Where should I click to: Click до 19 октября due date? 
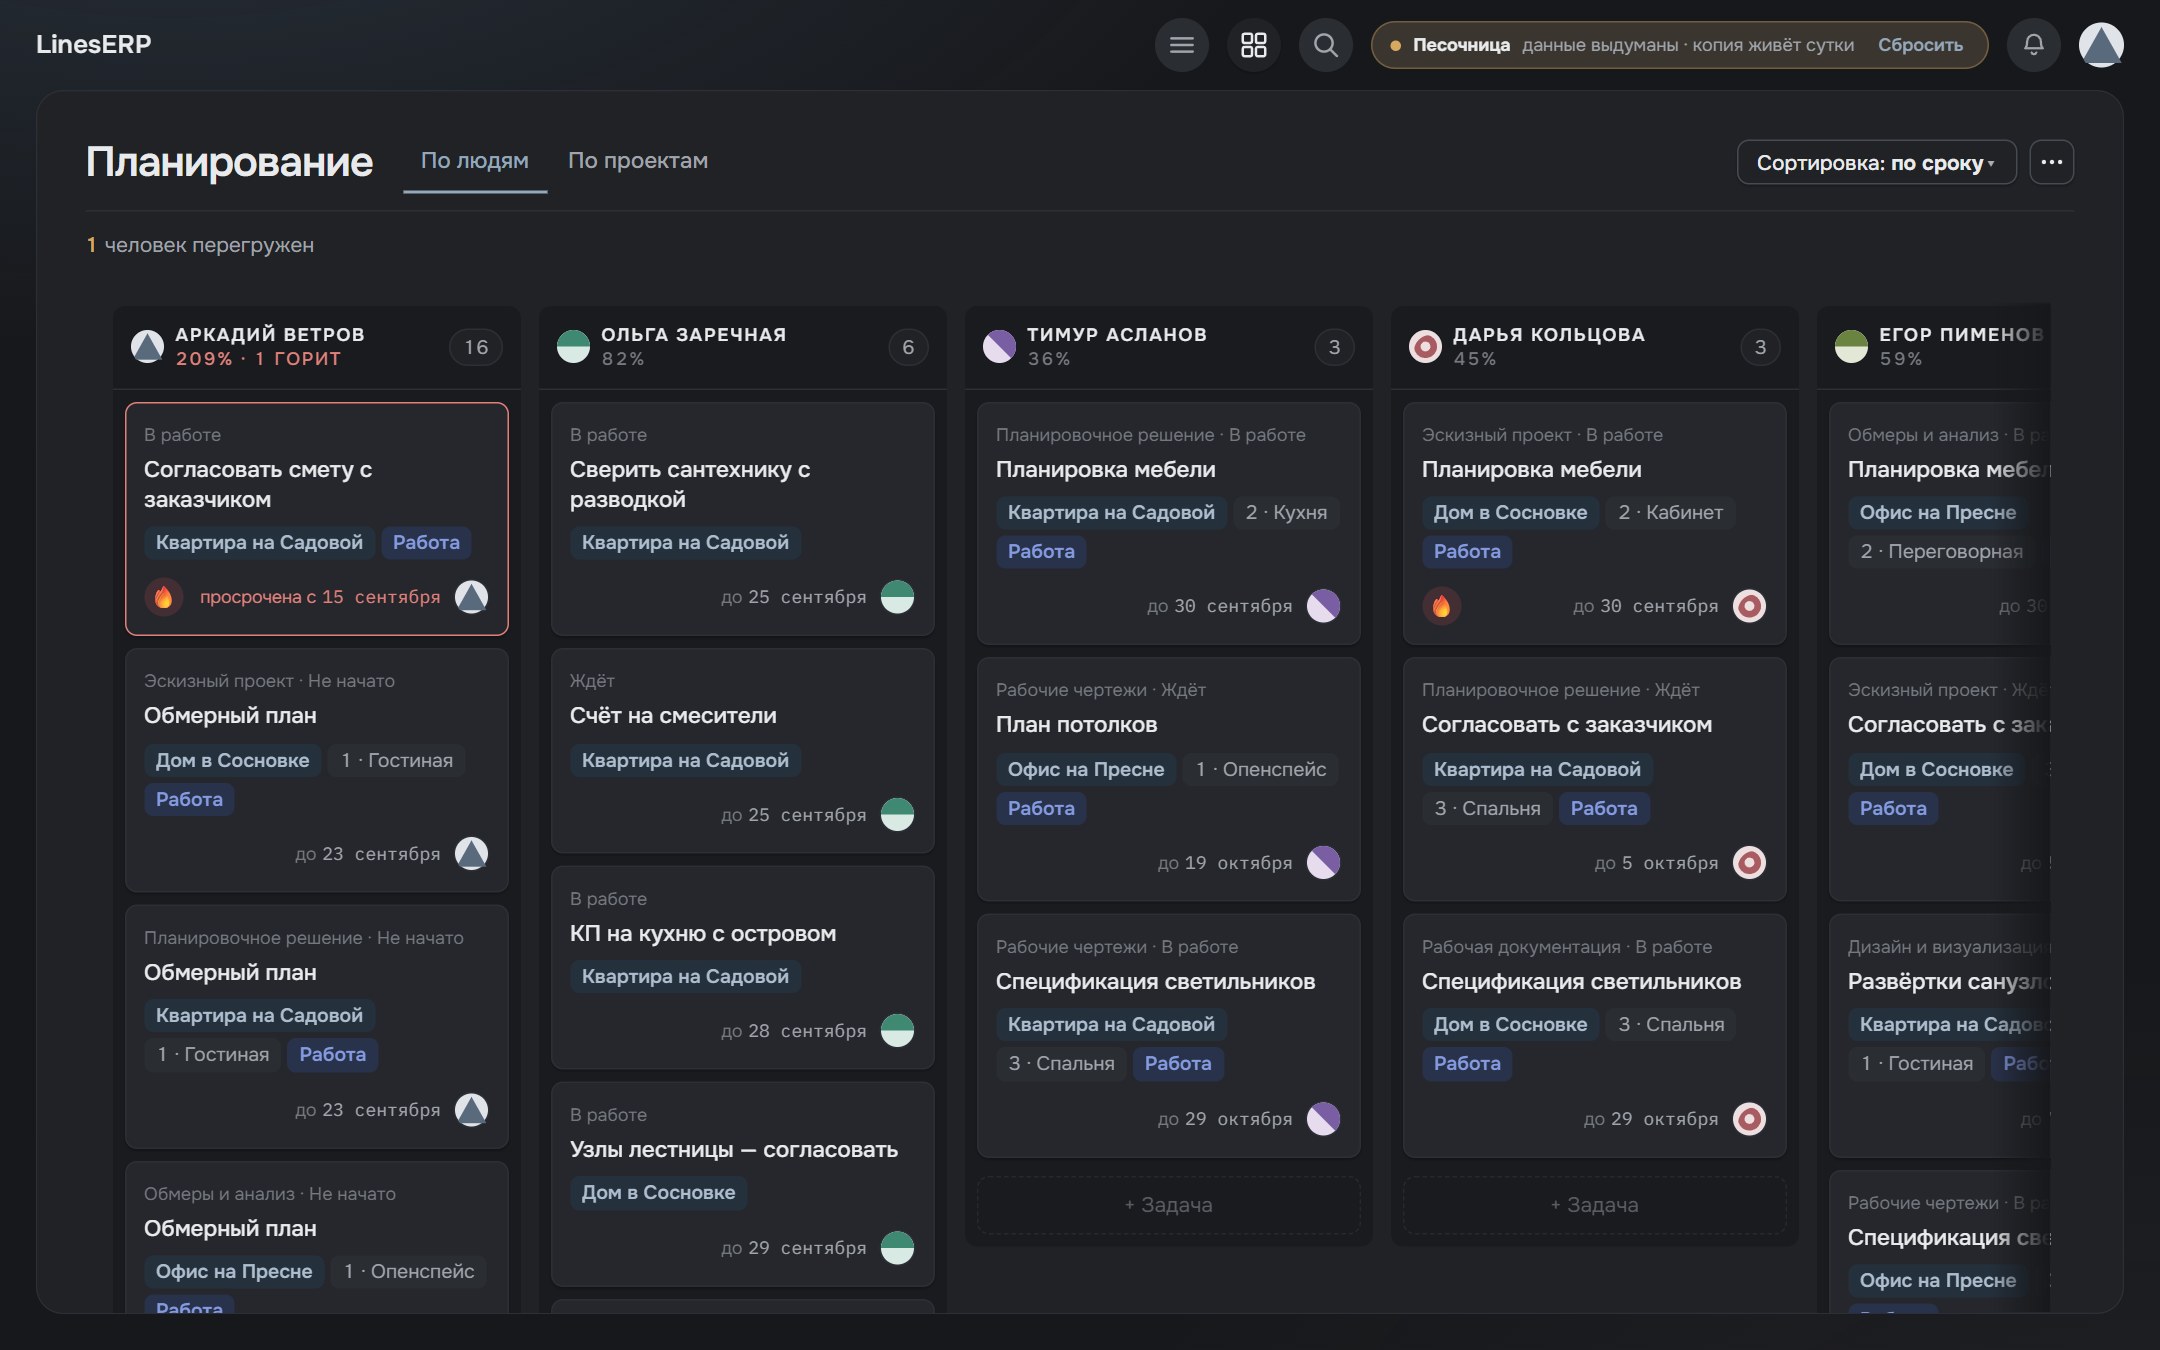[1225, 863]
